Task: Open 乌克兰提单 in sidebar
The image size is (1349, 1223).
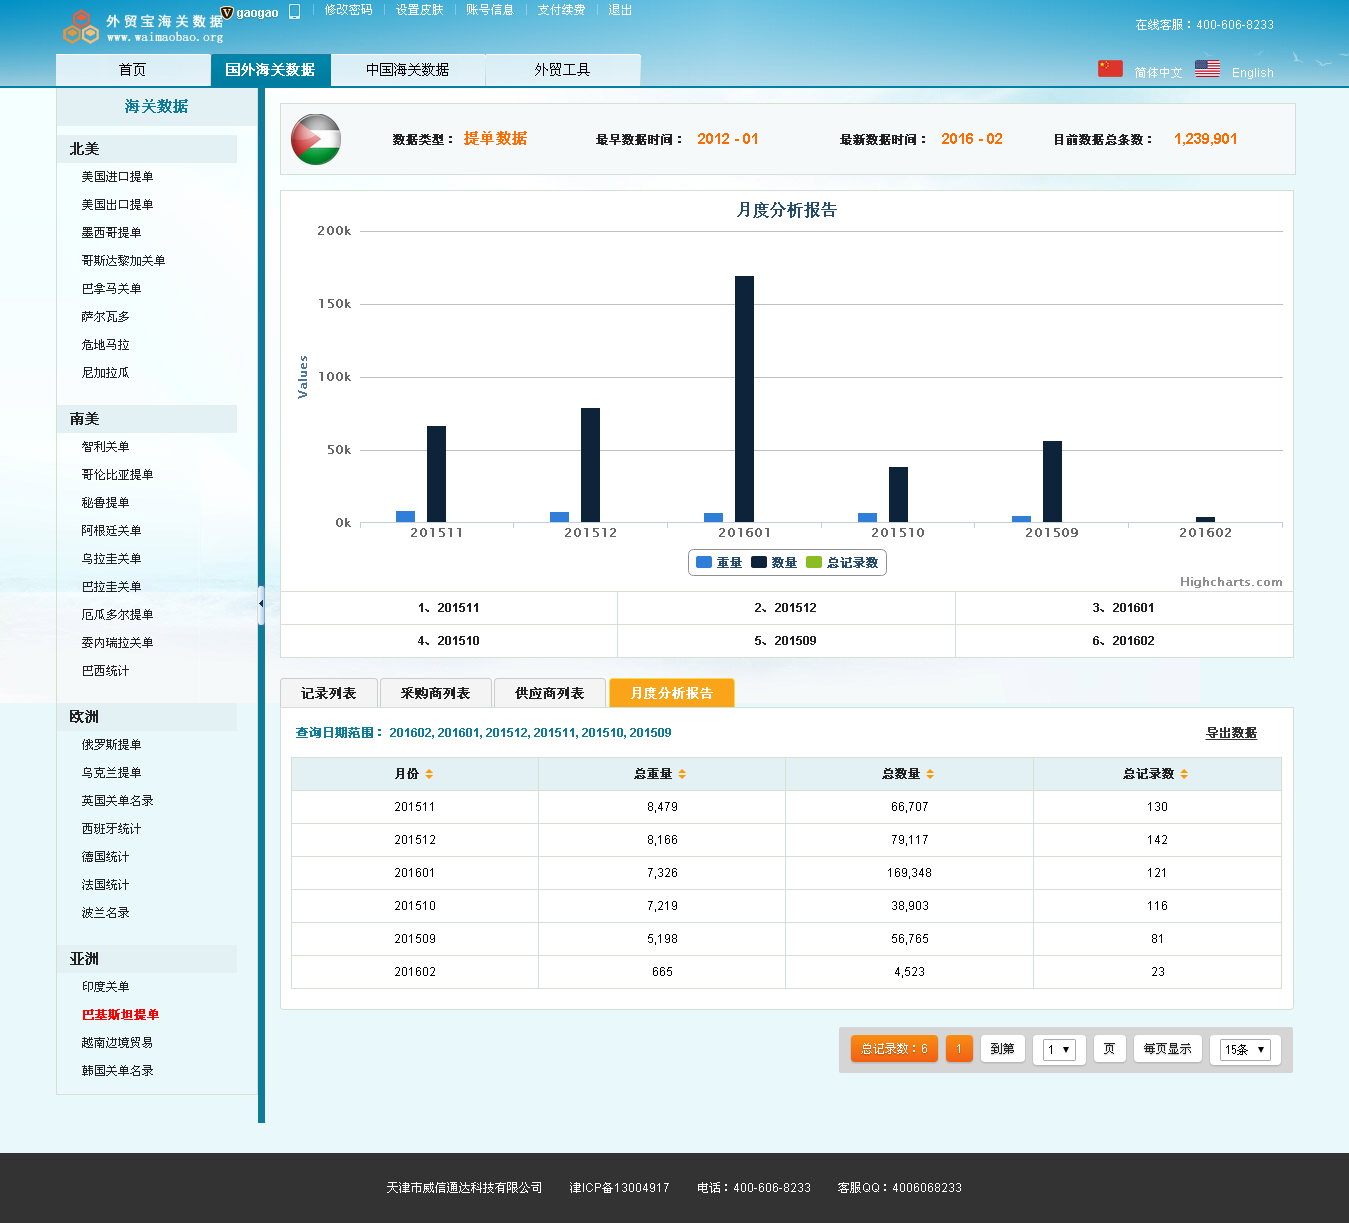Action: click(111, 773)
